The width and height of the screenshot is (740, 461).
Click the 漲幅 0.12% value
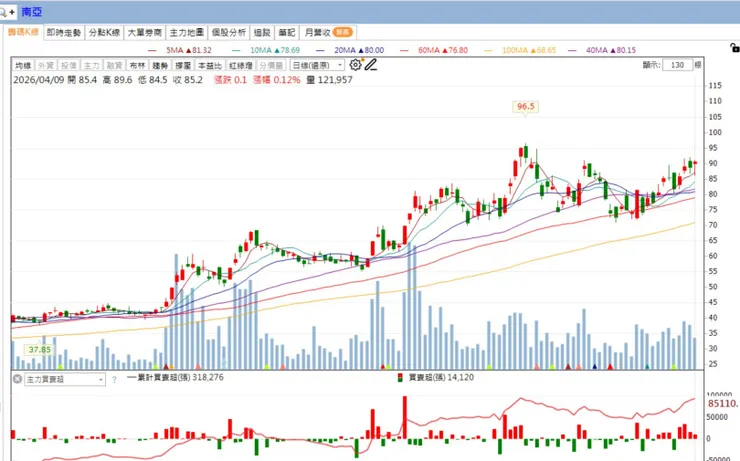277,80
